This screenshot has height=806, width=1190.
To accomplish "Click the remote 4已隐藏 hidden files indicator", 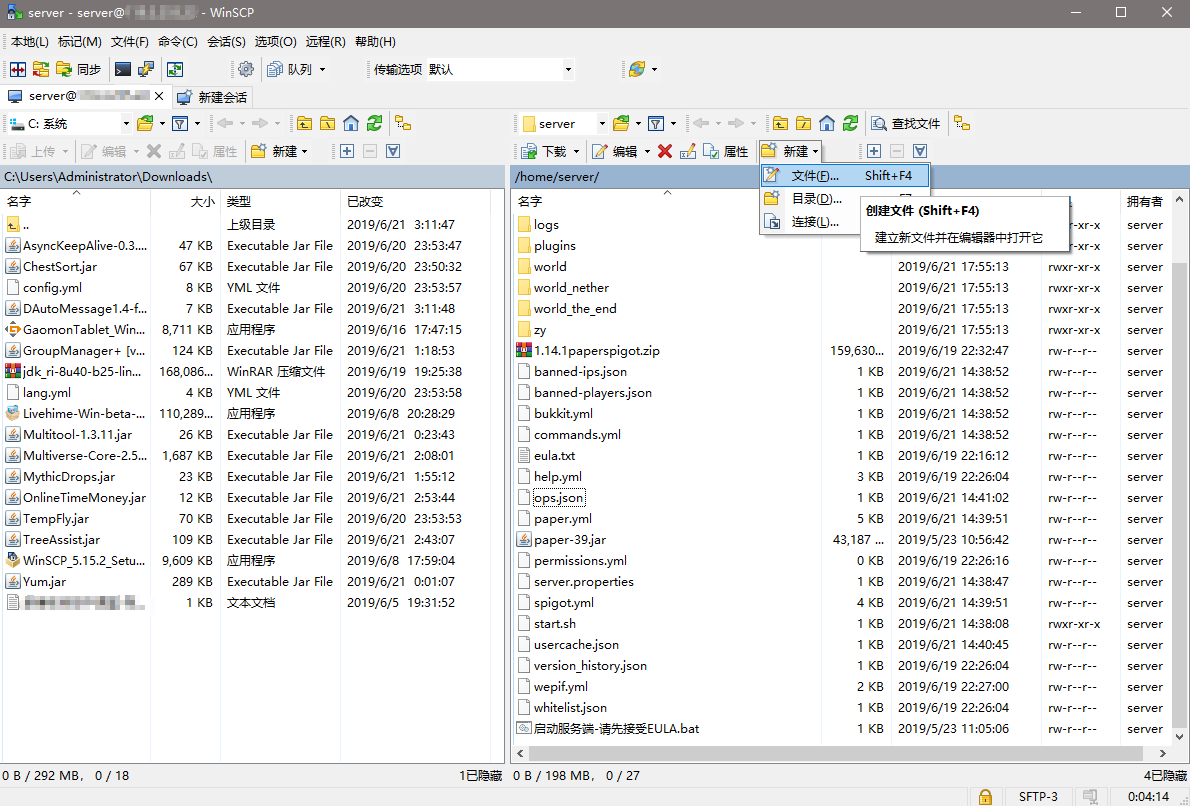I will [x=1165, y=776].
